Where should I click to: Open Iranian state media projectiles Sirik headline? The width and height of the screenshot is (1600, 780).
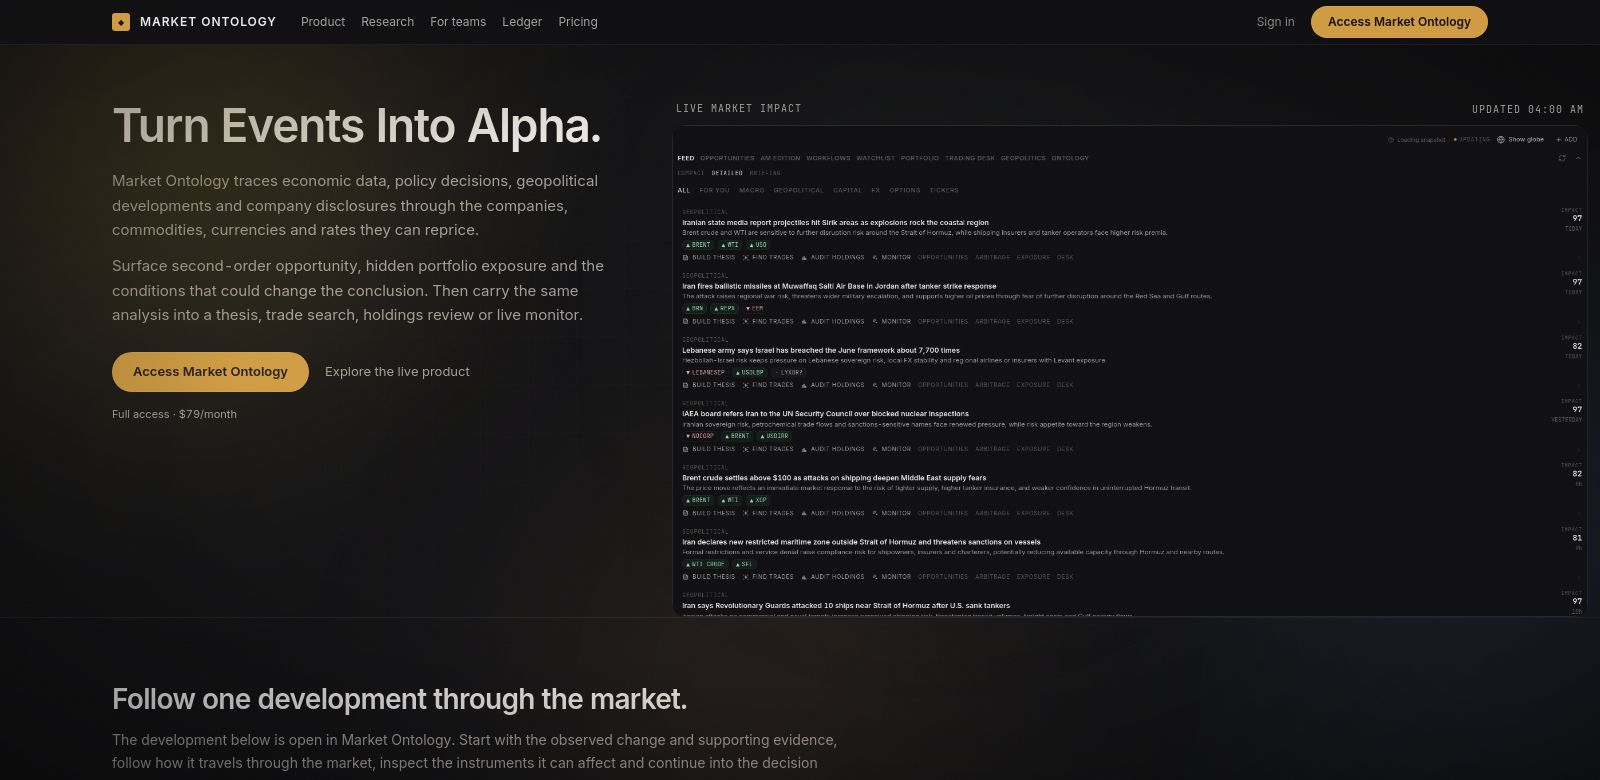pos(835,223)
